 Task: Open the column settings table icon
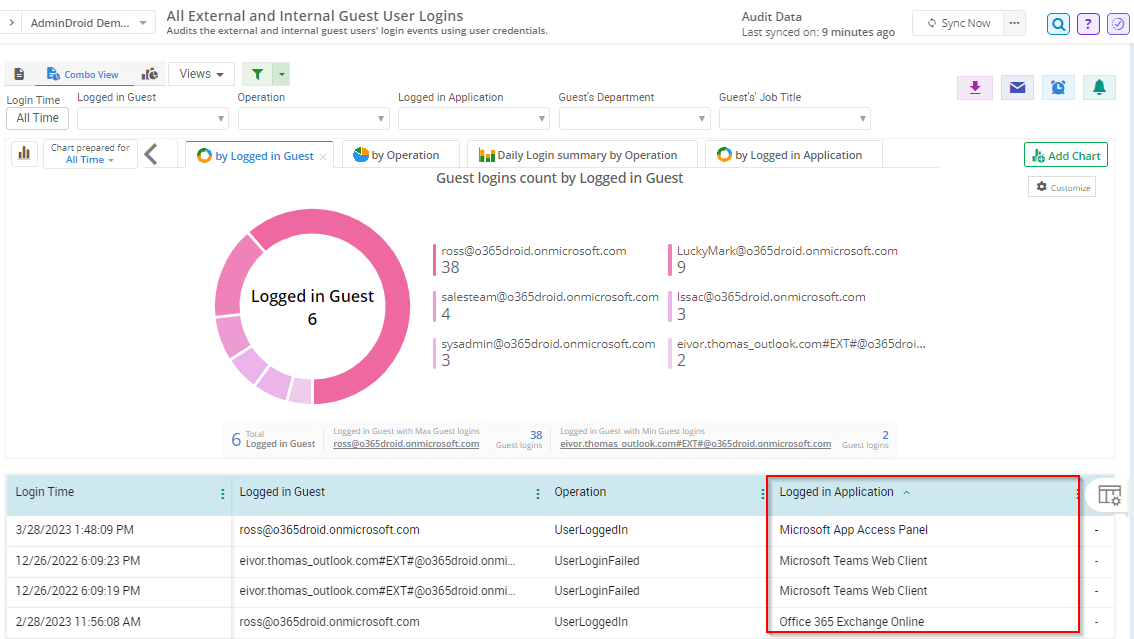click(1109, 495)
